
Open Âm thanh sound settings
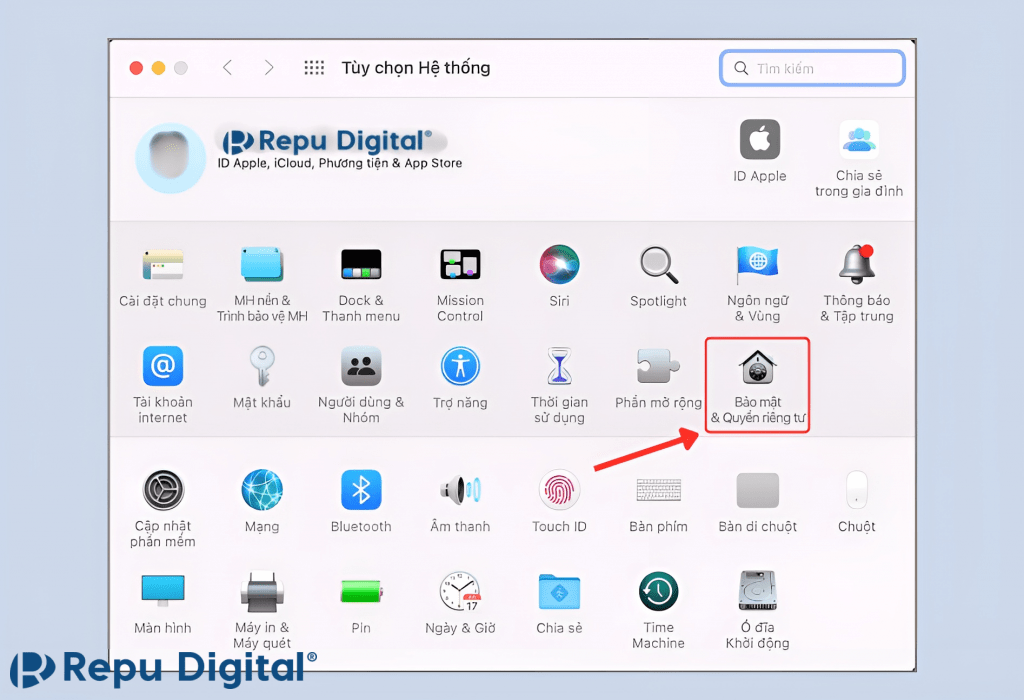tap(460, 490)
